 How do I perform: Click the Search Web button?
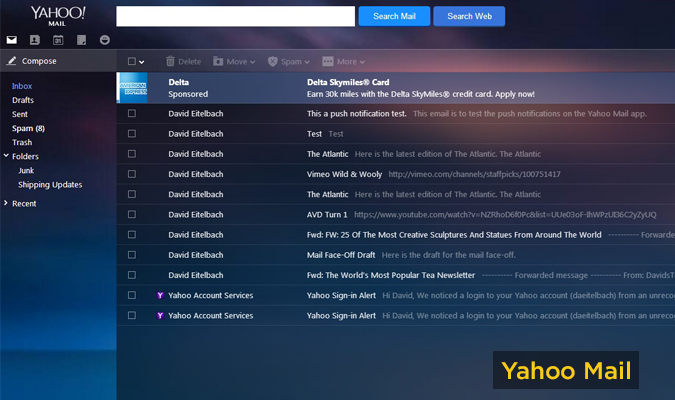[x=469, y=16]
